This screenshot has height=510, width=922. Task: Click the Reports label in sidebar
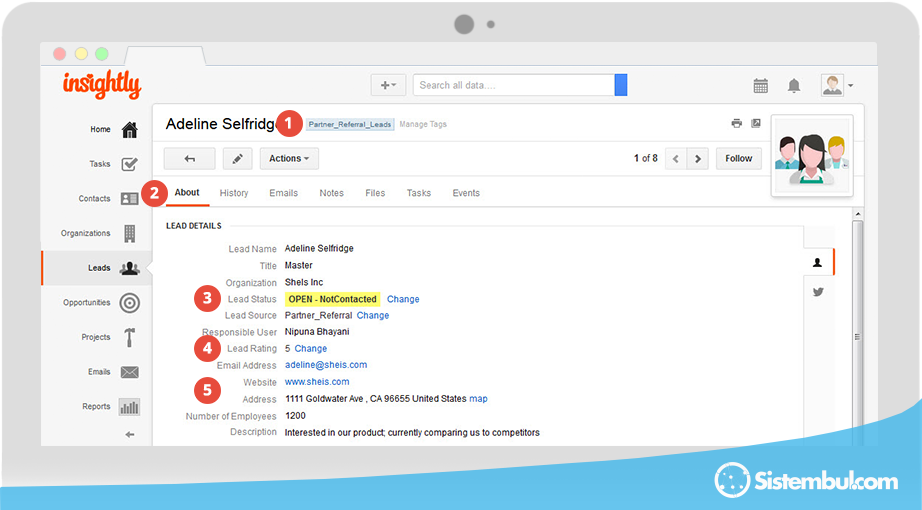[x=96, y=406]
